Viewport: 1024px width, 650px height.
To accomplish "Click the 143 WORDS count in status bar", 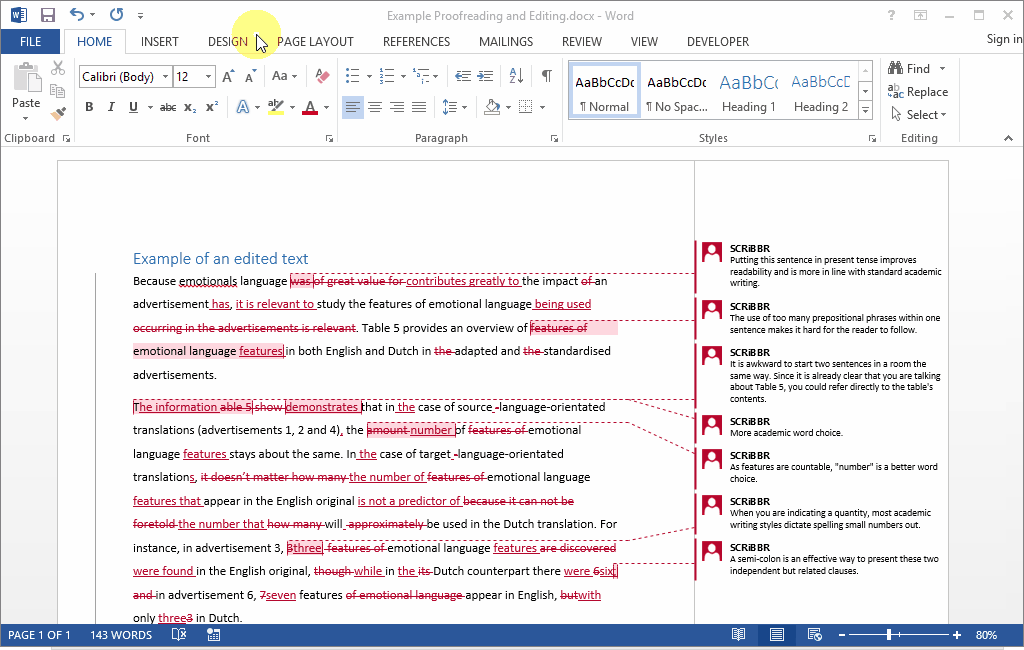I will [x=121, y=635].
